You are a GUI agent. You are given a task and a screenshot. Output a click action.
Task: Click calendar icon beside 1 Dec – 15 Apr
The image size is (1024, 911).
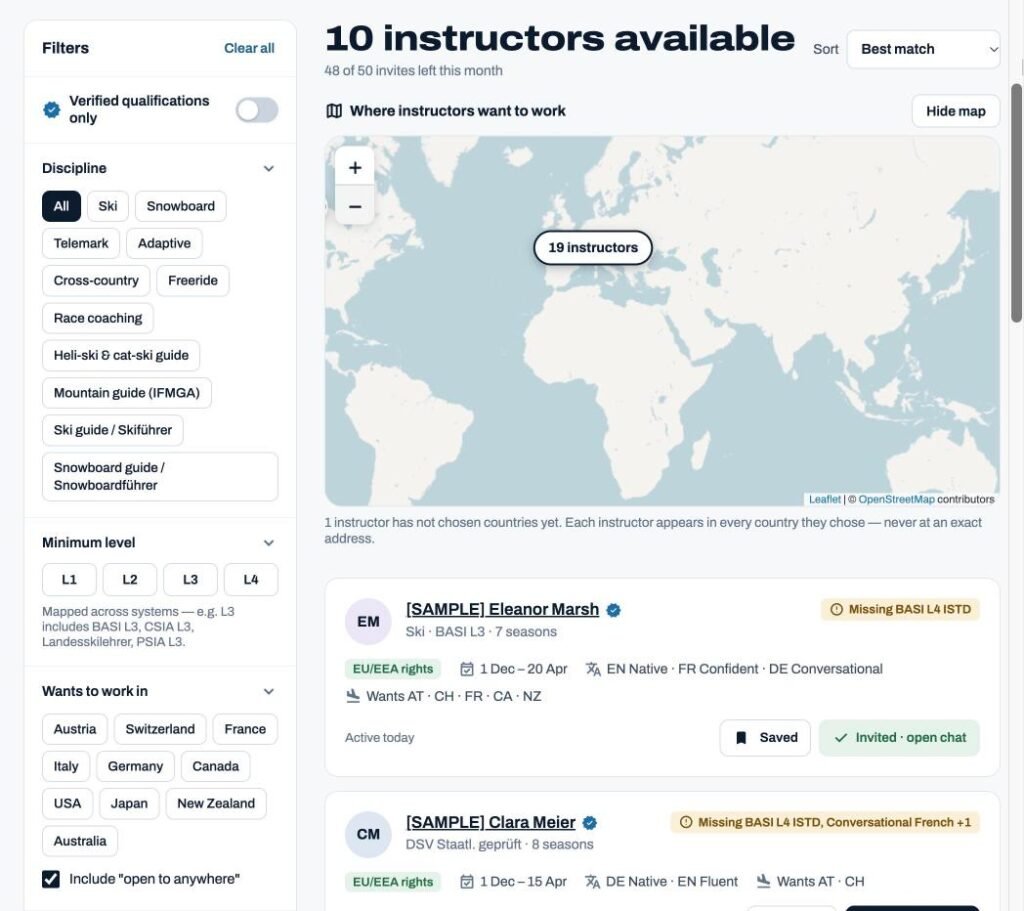466,882
